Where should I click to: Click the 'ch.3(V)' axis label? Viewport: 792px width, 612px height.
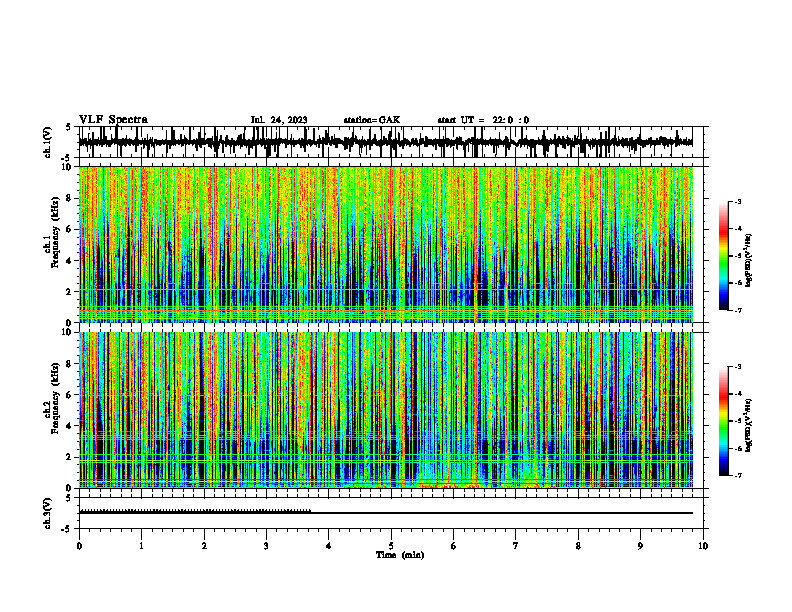coord(48,513)
